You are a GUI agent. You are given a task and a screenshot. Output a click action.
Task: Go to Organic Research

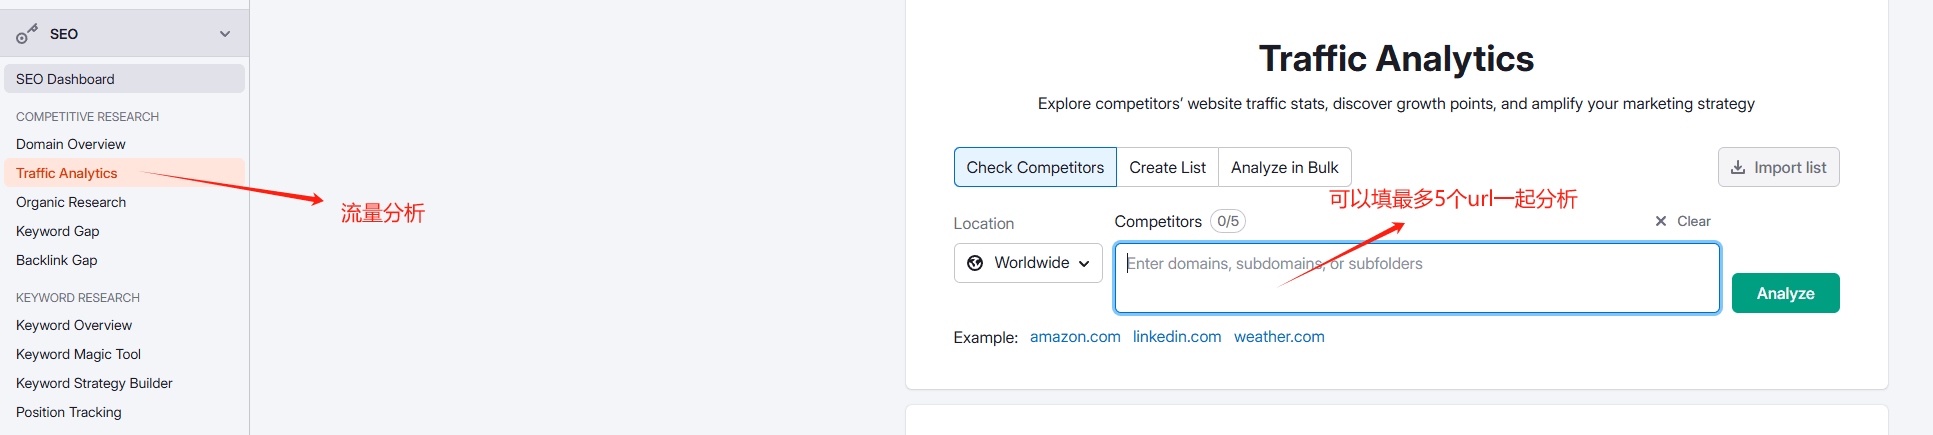pyautogui.click(x=71, y=202)
